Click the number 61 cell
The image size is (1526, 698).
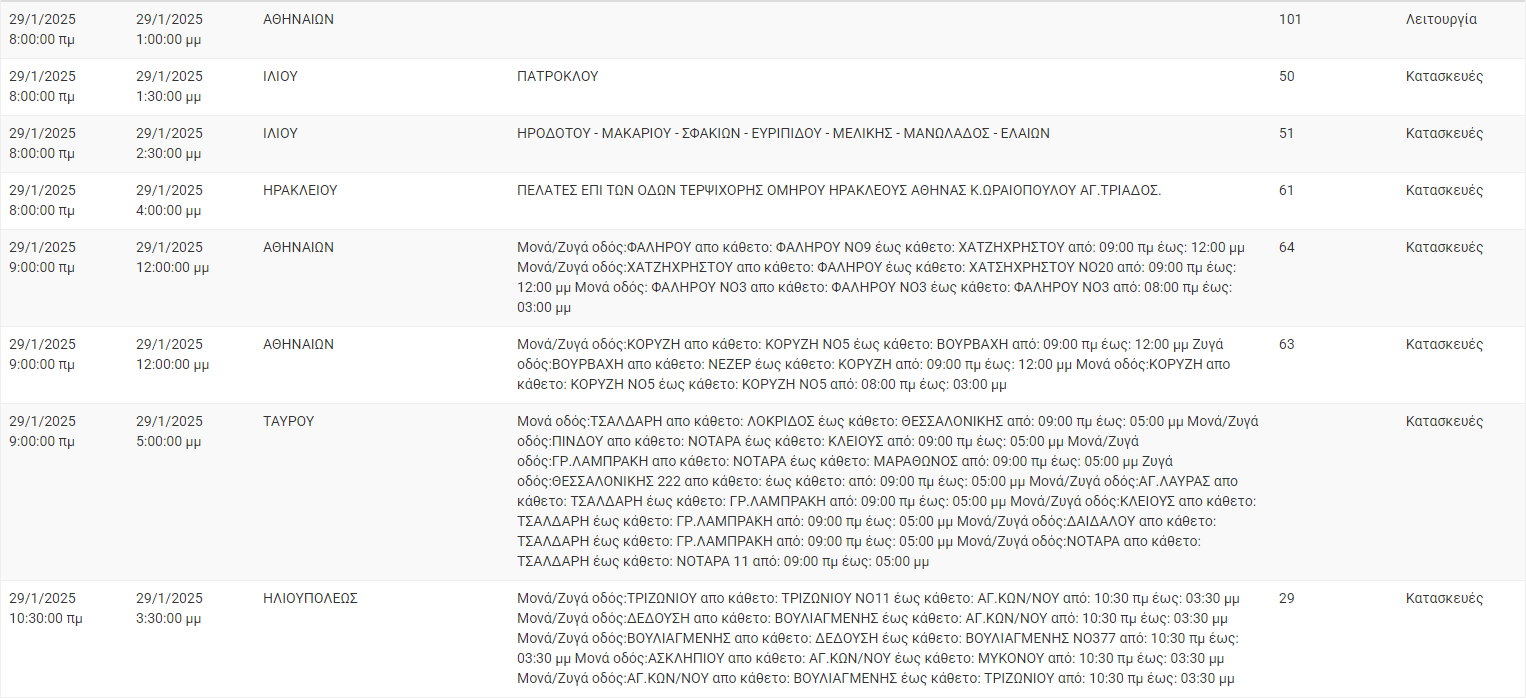click(x=1286, y=190)
